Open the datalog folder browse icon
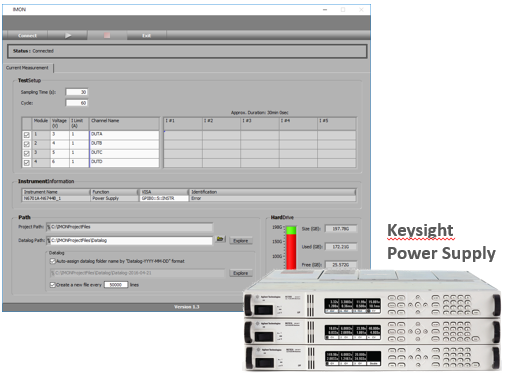506x375 pixels. click(x=220, y=239)
